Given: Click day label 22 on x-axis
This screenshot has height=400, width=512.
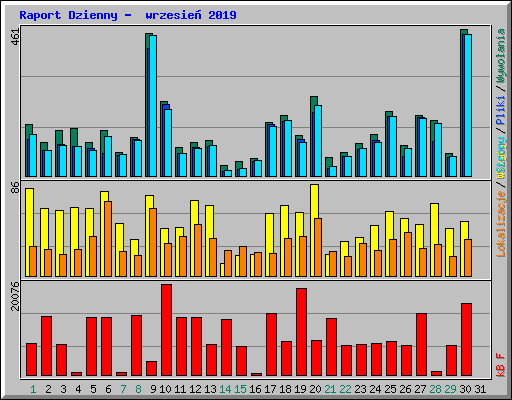Looking at the screenshot, I should pos(345,389).
